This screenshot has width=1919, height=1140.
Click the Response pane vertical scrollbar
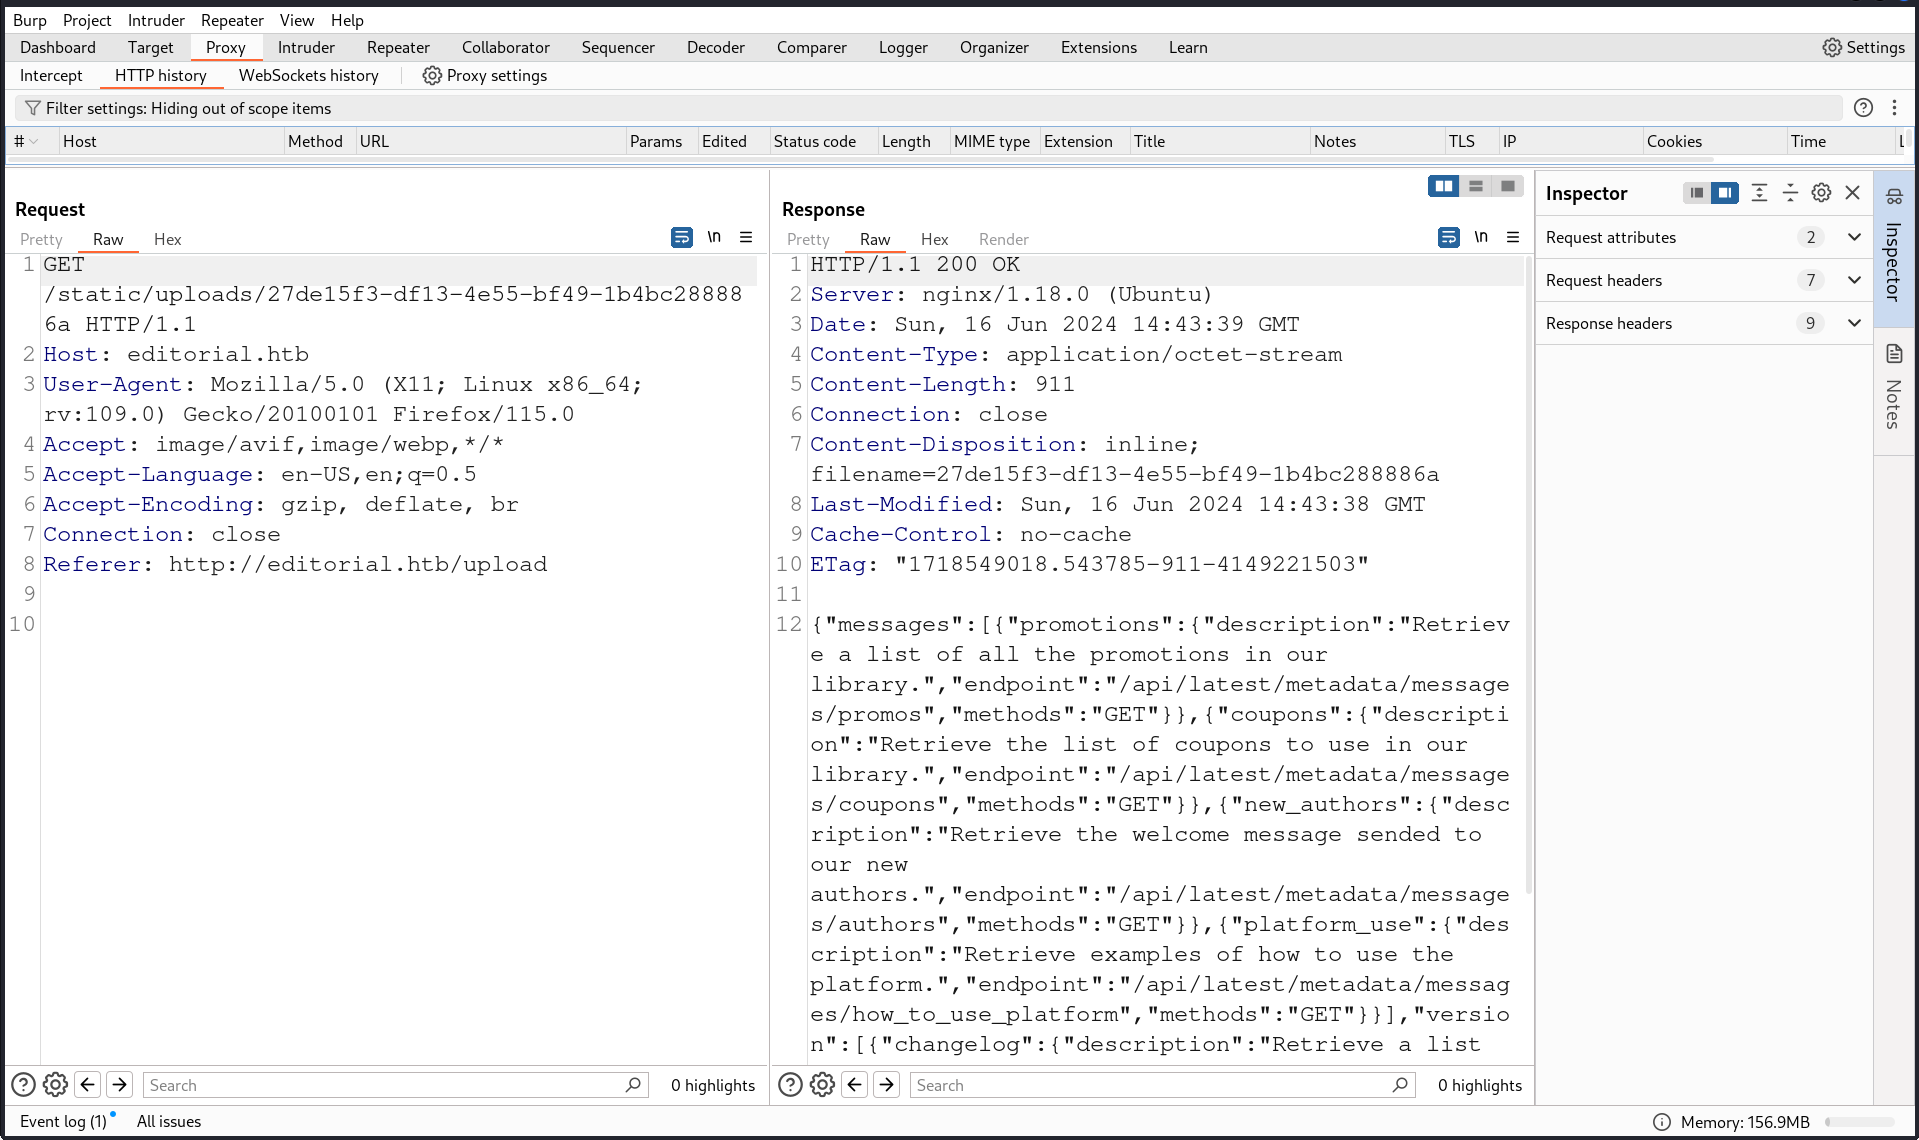(x=1527, y=575)
